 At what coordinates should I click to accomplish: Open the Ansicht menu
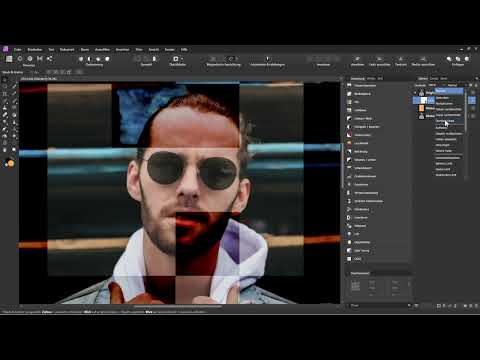(154, 50)
